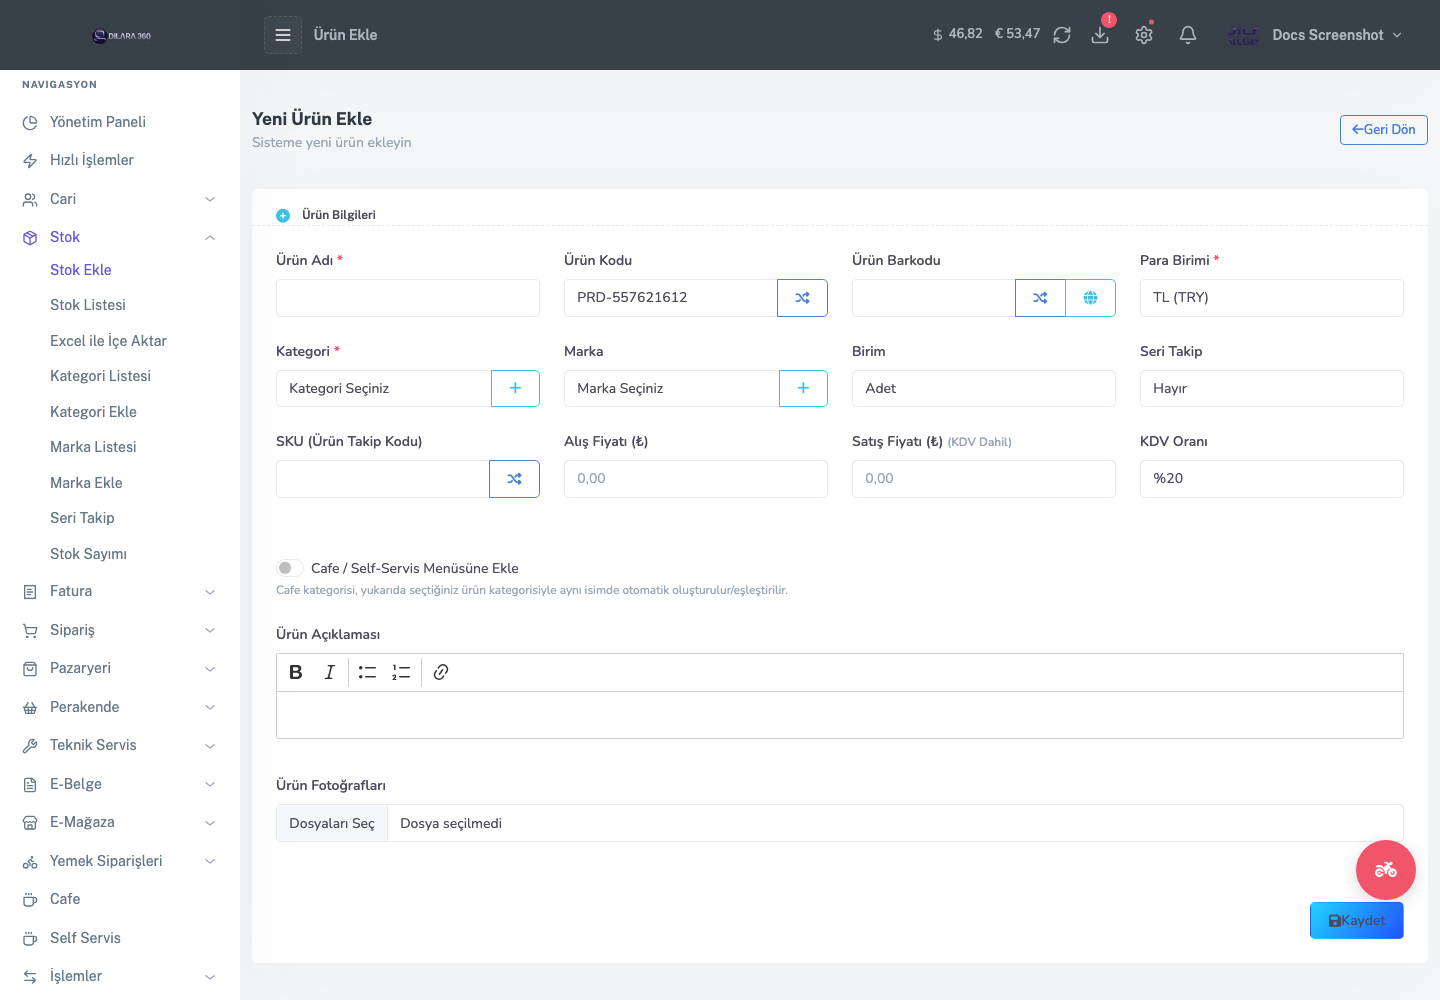The image size is (1440, 1000).
Task: Generate random product code with shuffle icon
Action: coord(802,298)
